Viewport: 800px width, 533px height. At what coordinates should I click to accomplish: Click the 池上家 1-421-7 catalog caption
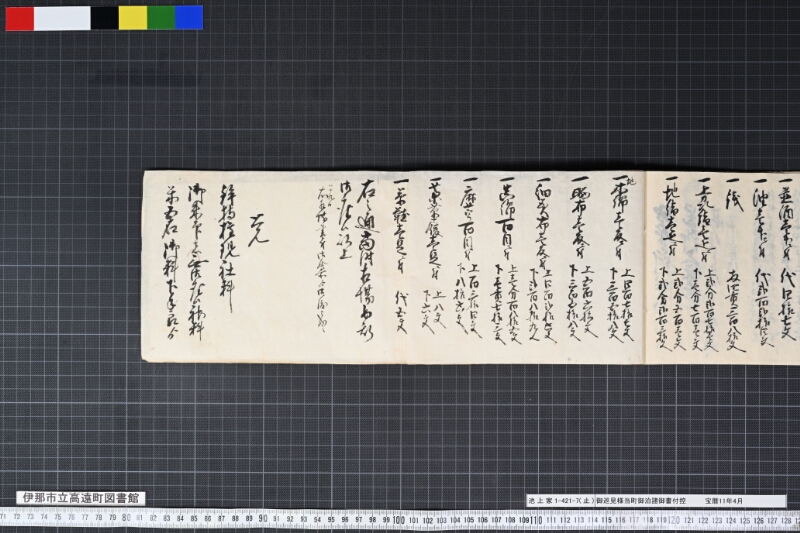(x=560, y=501)
